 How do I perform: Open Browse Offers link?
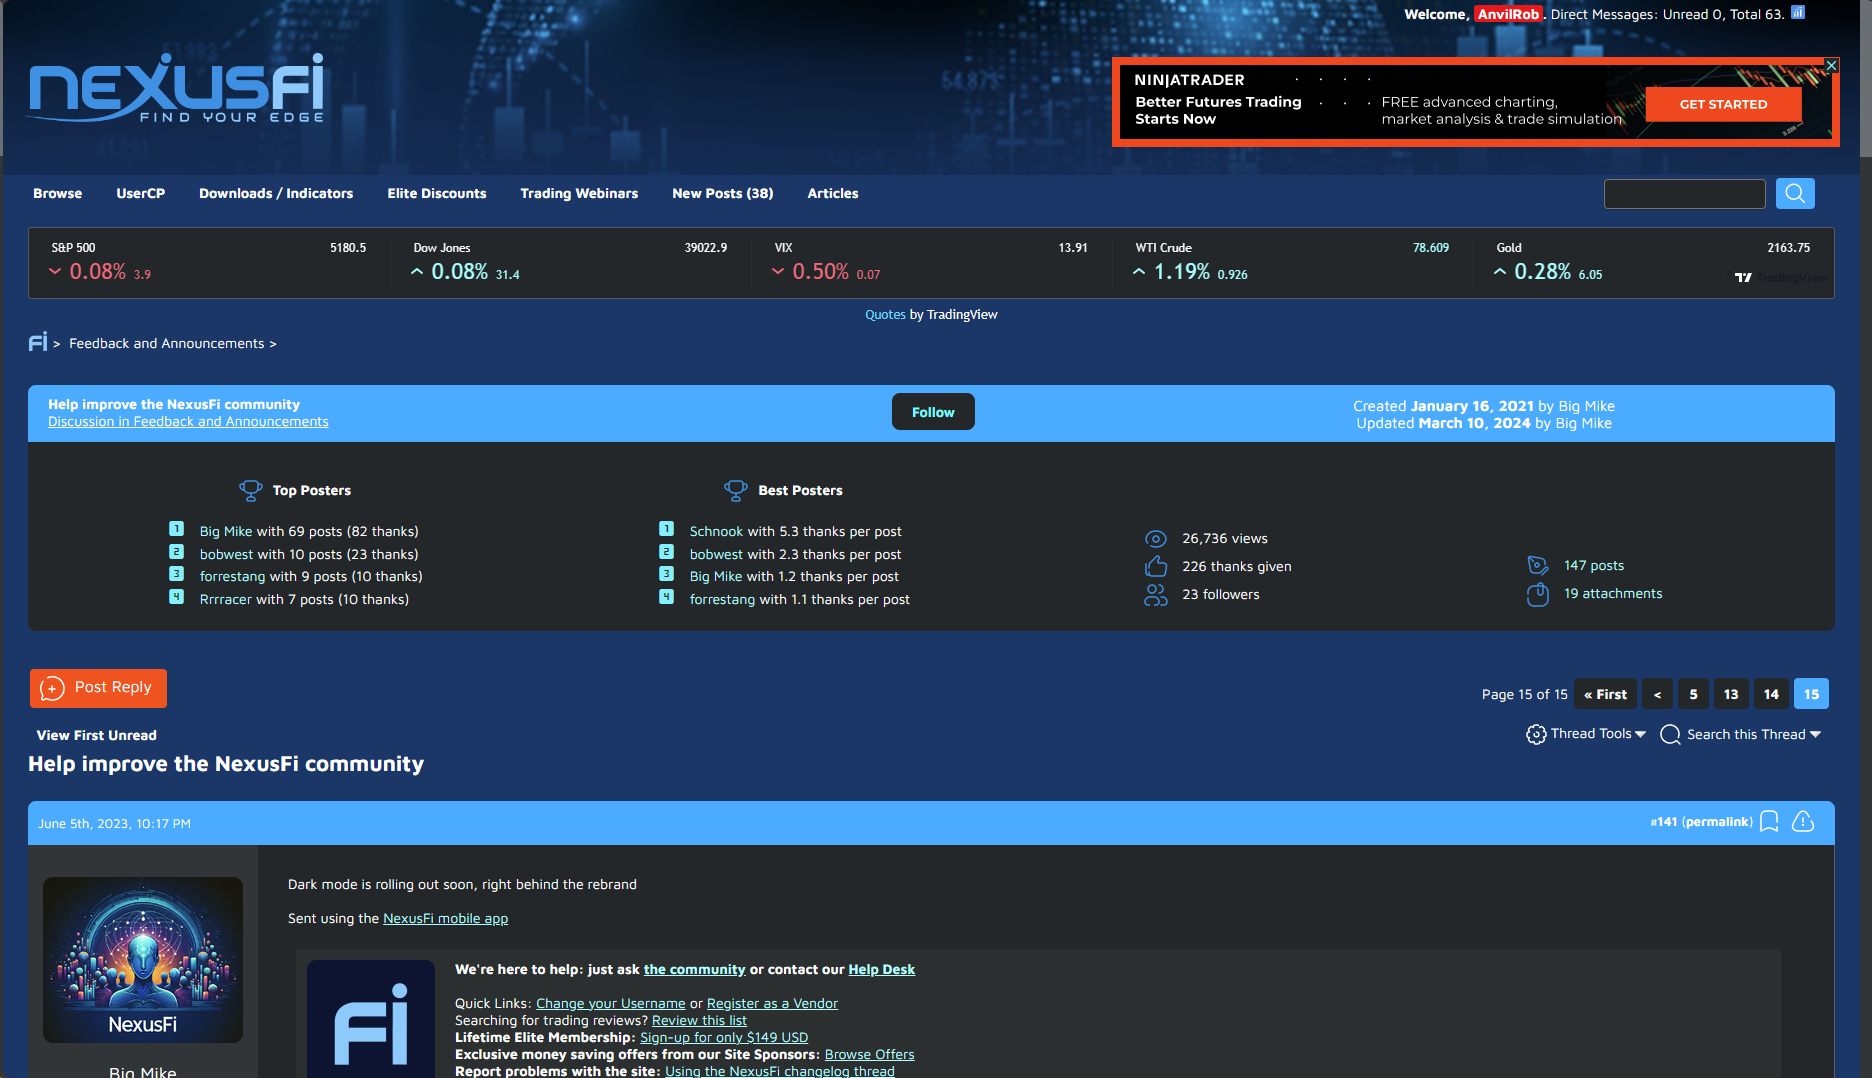click(869, 1054)
